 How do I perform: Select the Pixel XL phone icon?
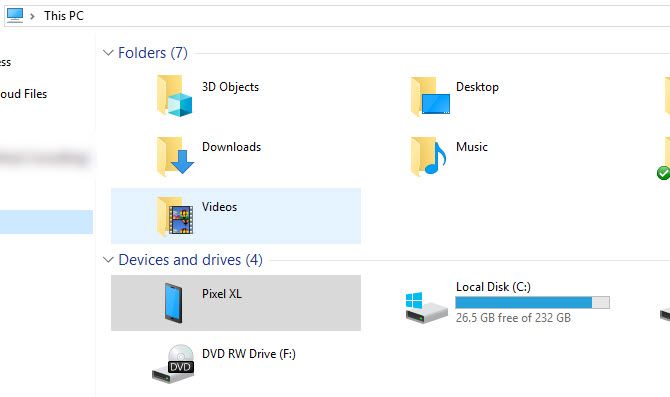click(173, 303)
